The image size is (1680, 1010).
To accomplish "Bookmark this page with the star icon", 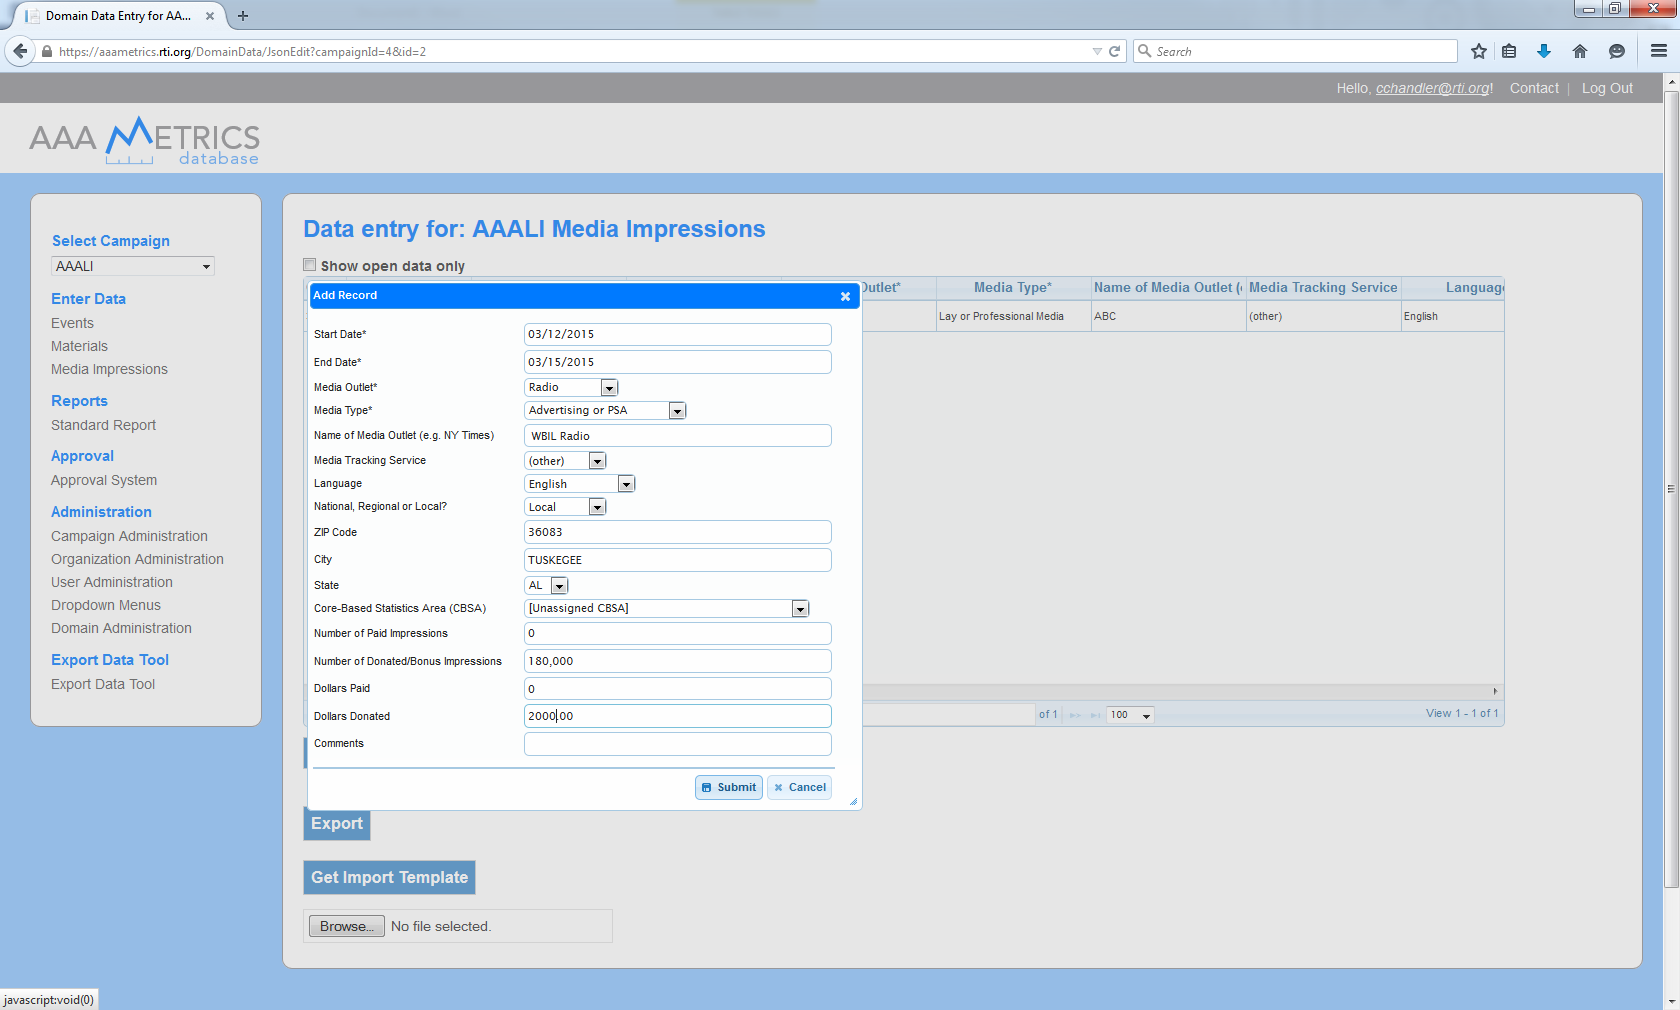I will pos(1478,51).
